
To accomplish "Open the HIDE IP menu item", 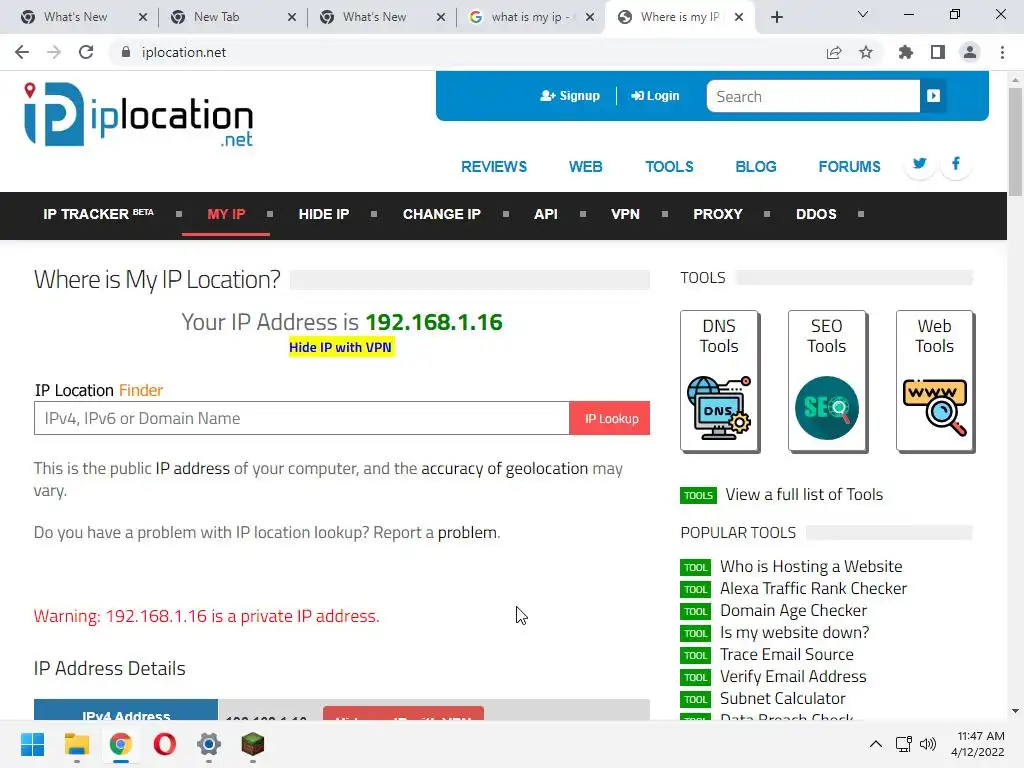I will click(324, 214).
